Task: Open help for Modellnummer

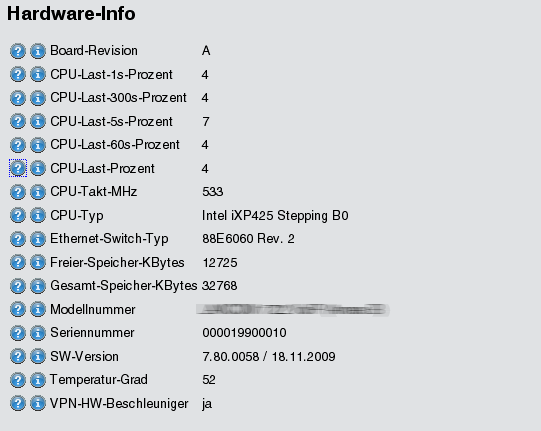Action: pyautogui.click(x=18, y=309)
